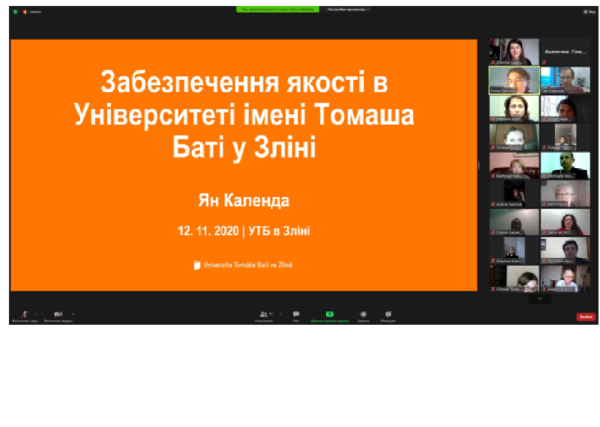
Task: Open the Chat panel icon
Action: tap(296, 314)
